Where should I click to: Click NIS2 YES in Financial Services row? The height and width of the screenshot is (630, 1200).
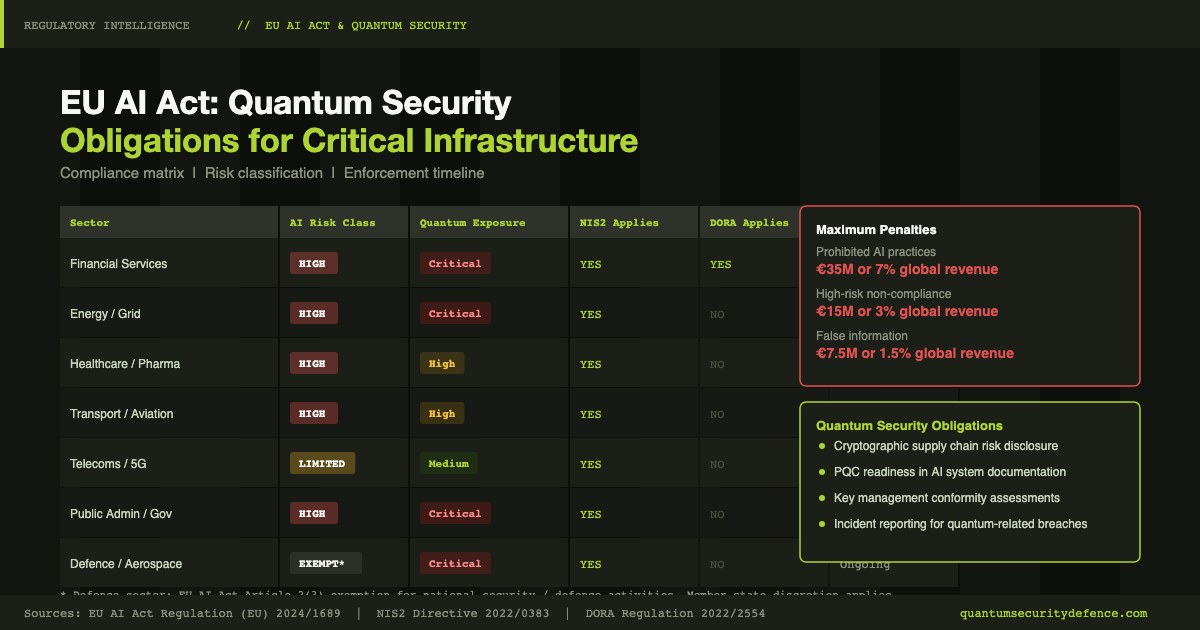click(590, 265)
